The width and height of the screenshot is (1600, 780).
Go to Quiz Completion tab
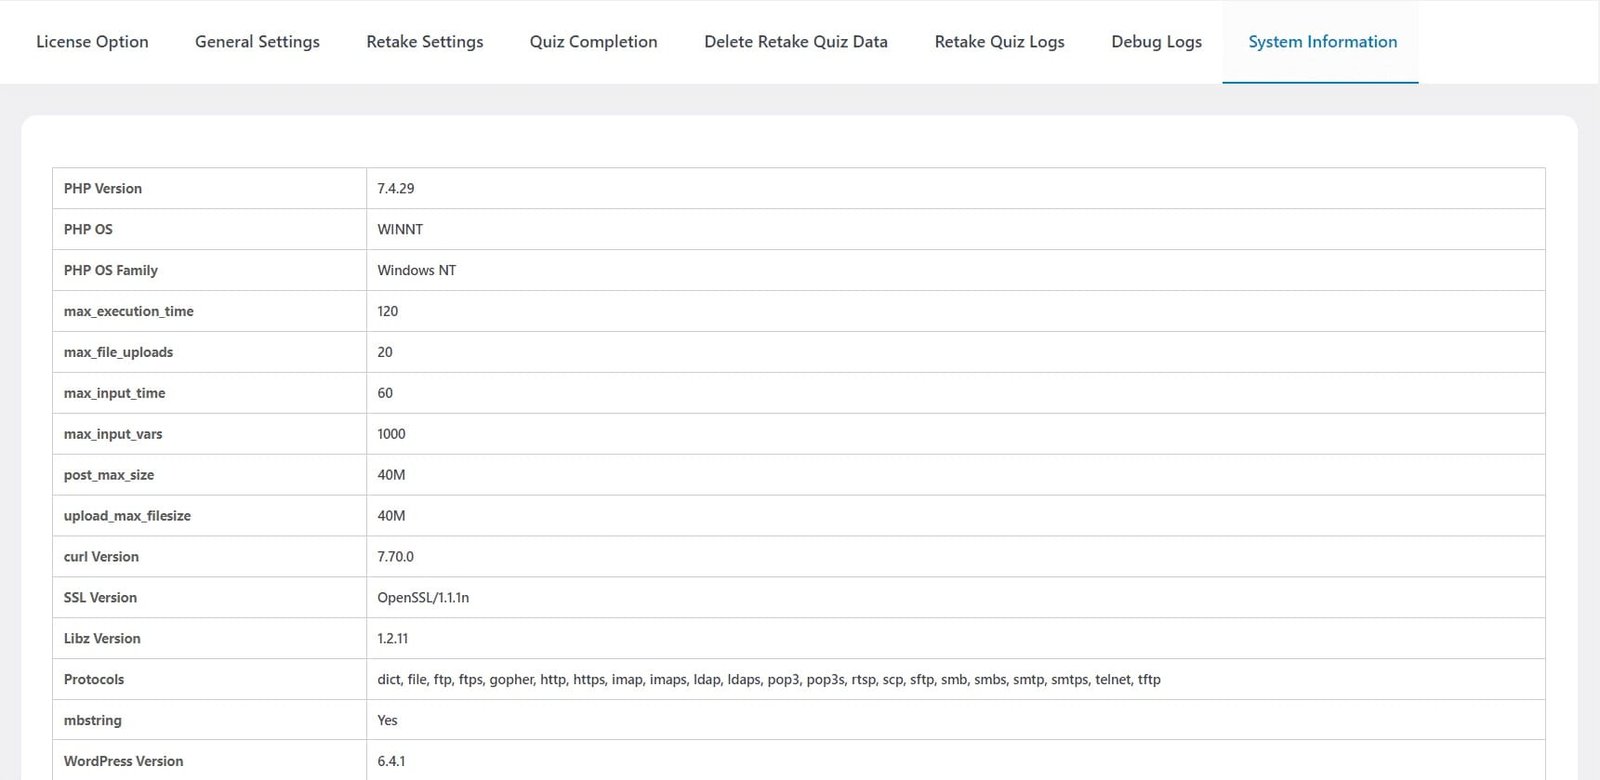pyautogui.click(x=593, y=42)
